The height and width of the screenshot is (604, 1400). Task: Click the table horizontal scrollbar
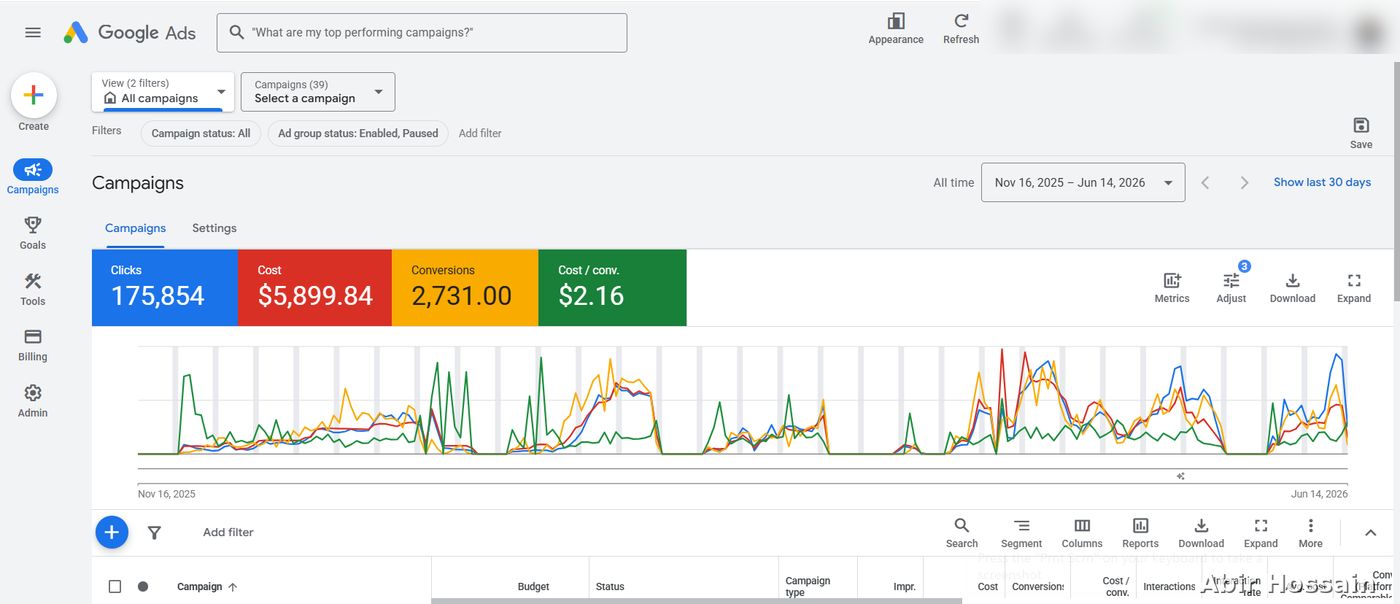[x=696, y=601]
